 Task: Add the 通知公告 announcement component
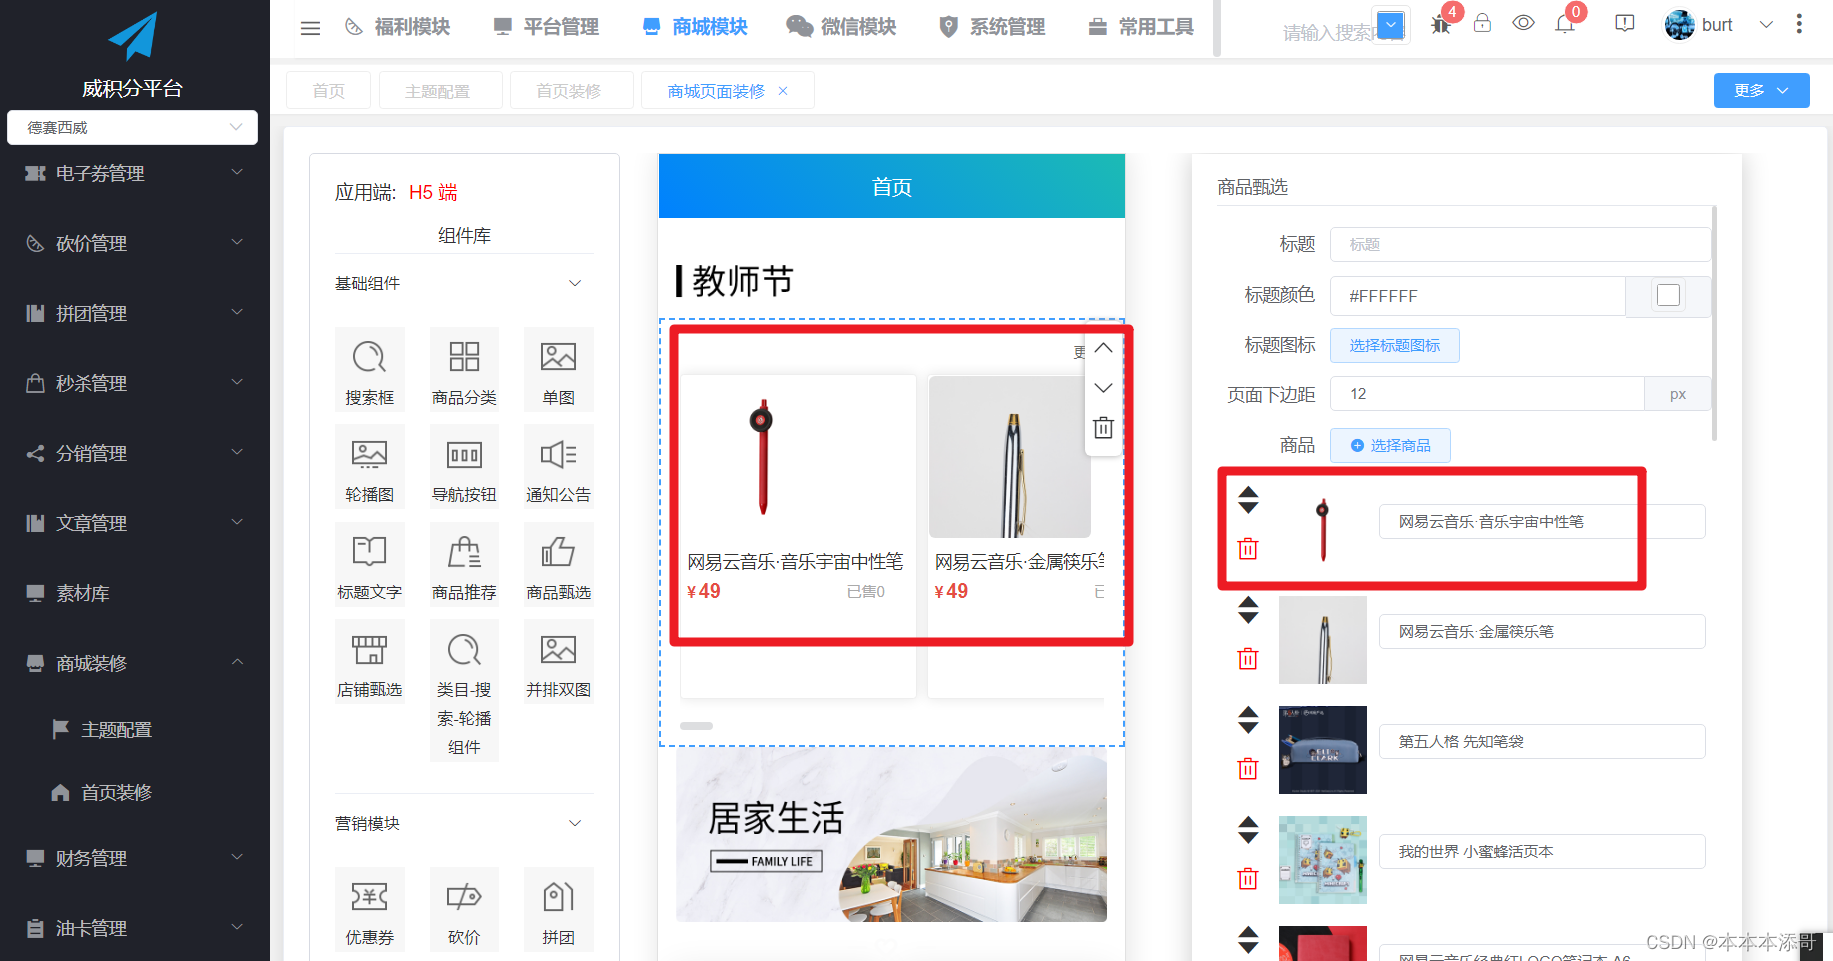tap(558, 466)
